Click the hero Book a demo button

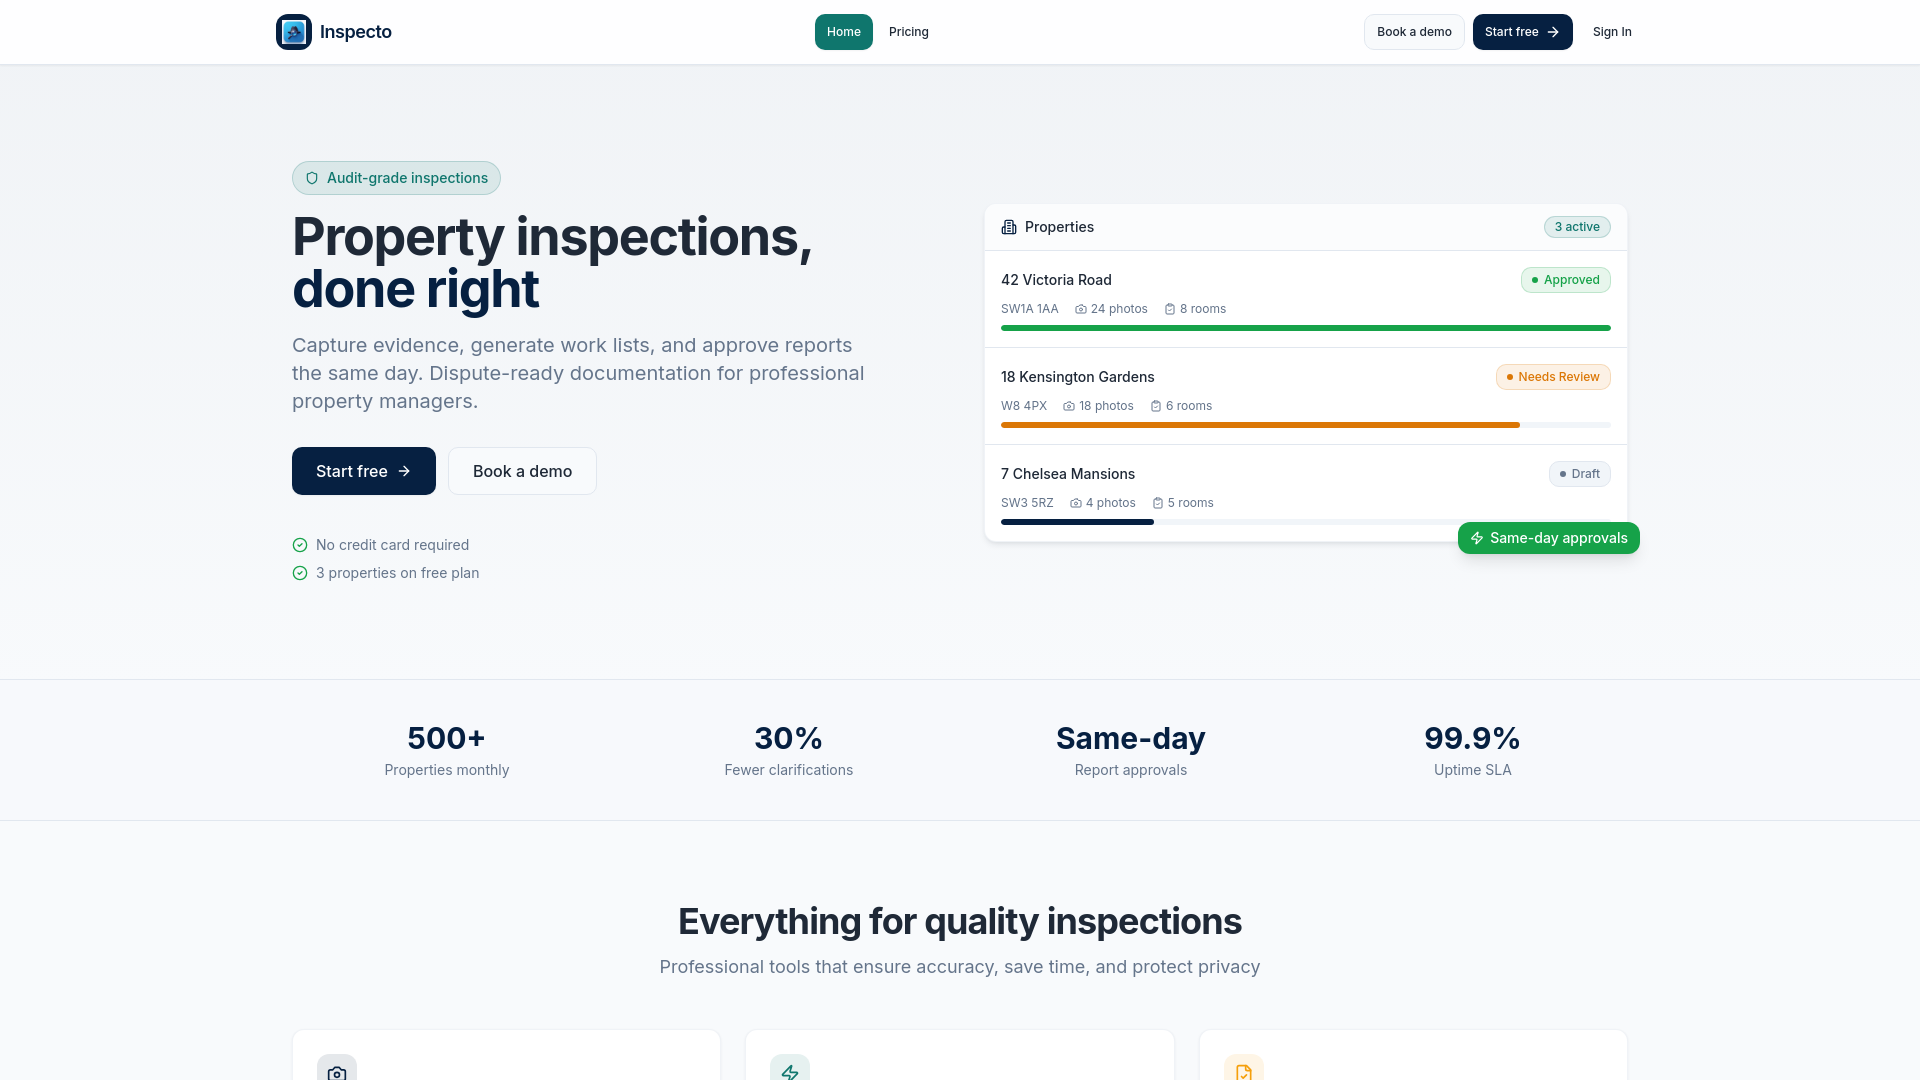(522, 471)
